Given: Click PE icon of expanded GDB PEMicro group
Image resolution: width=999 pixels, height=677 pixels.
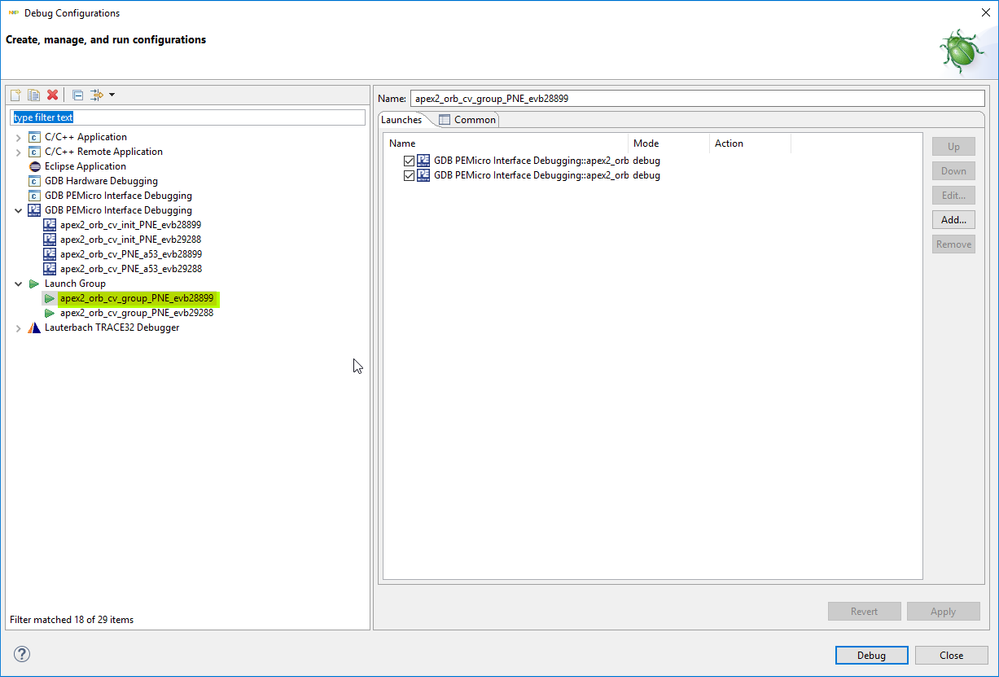Looking at the screenshot, I should [x=34, y=210].
